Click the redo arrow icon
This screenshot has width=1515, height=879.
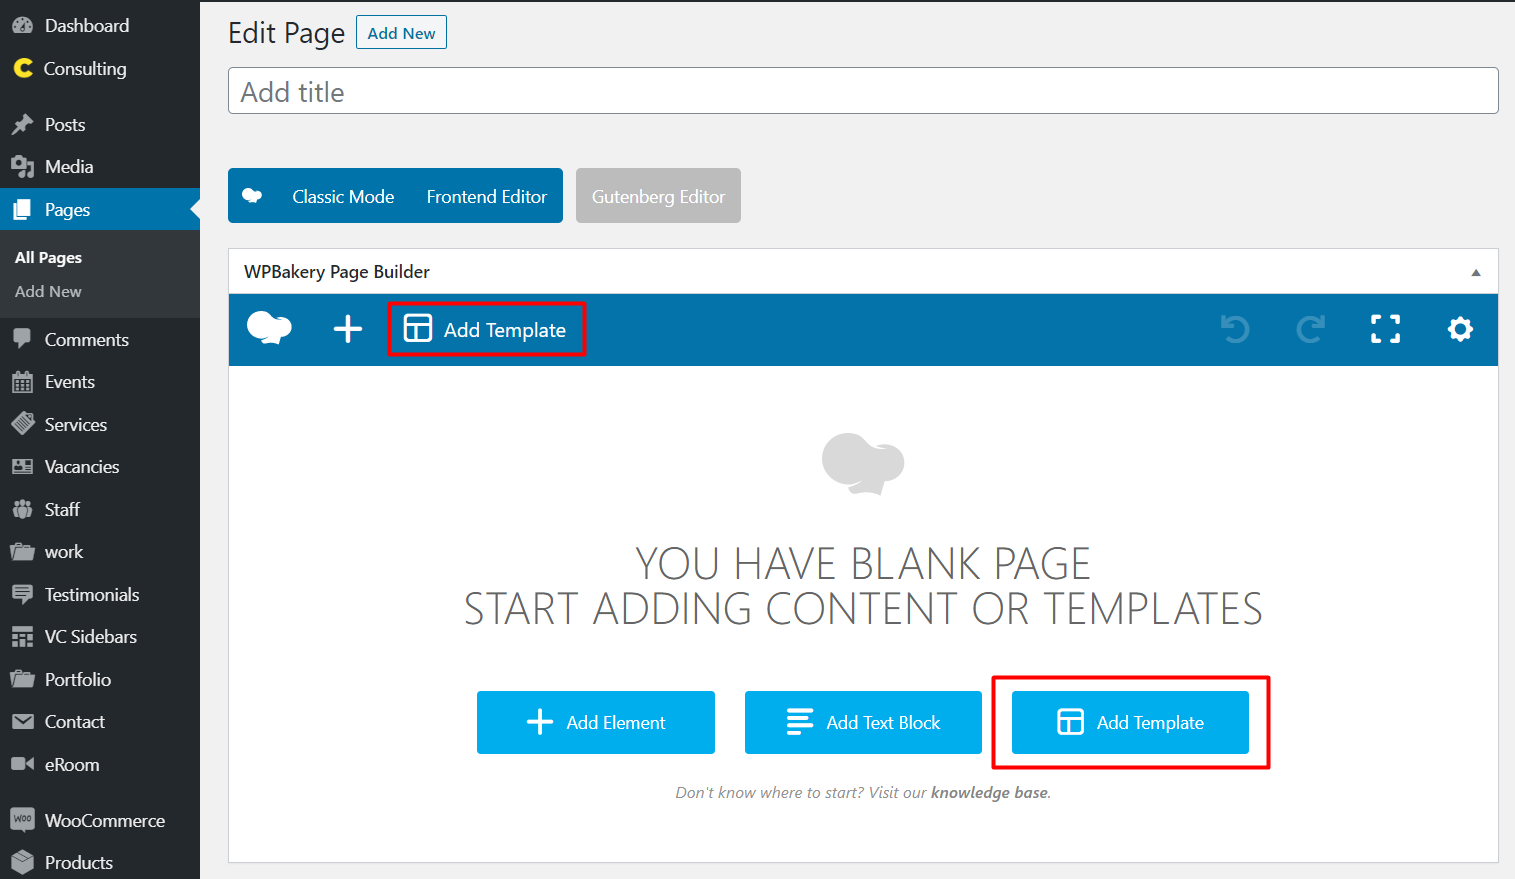(1310, 329)
